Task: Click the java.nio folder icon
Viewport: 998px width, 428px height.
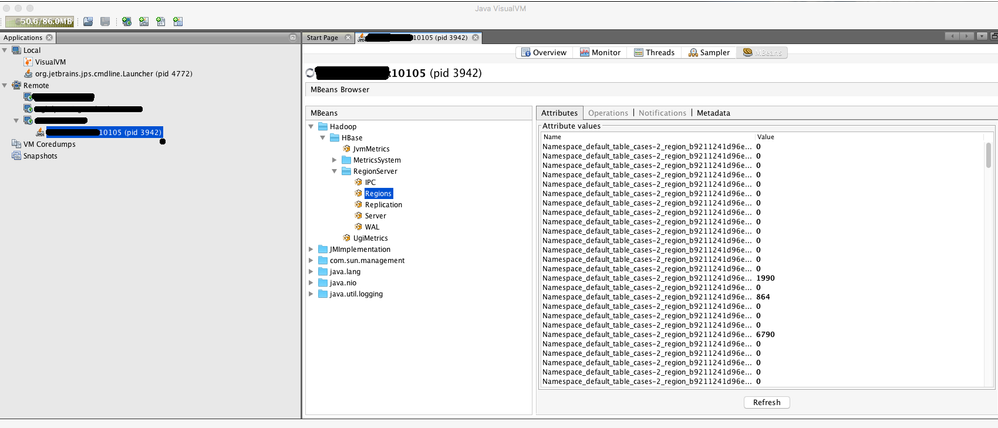Action: pyautogui.click(x=323, y=283)
